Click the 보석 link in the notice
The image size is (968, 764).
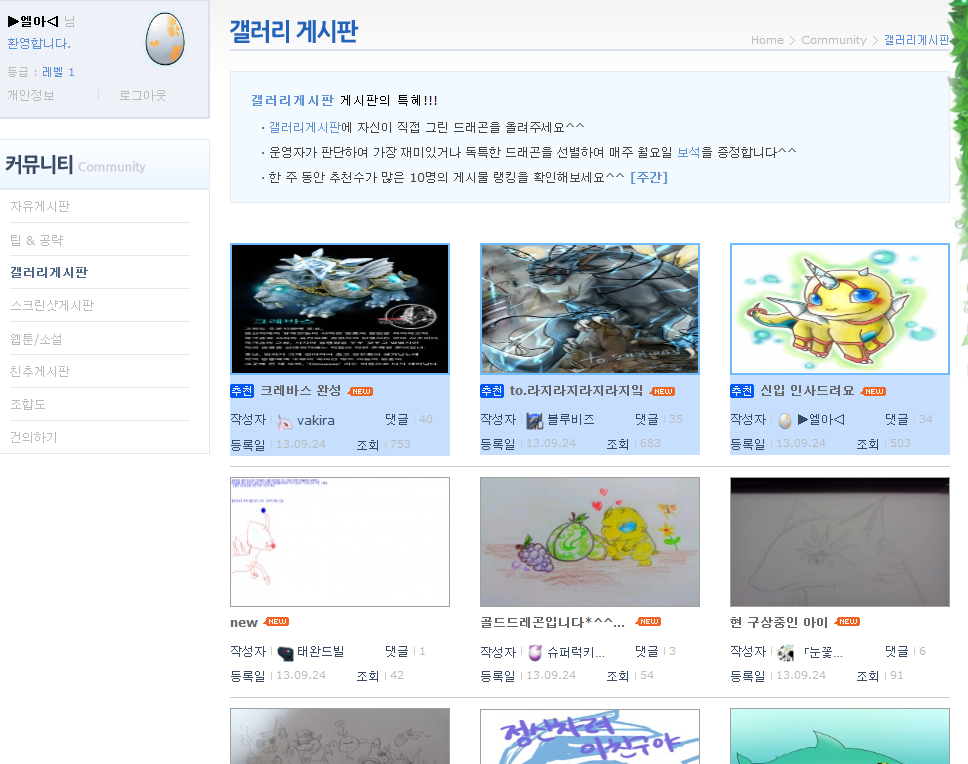coord(688,152)
